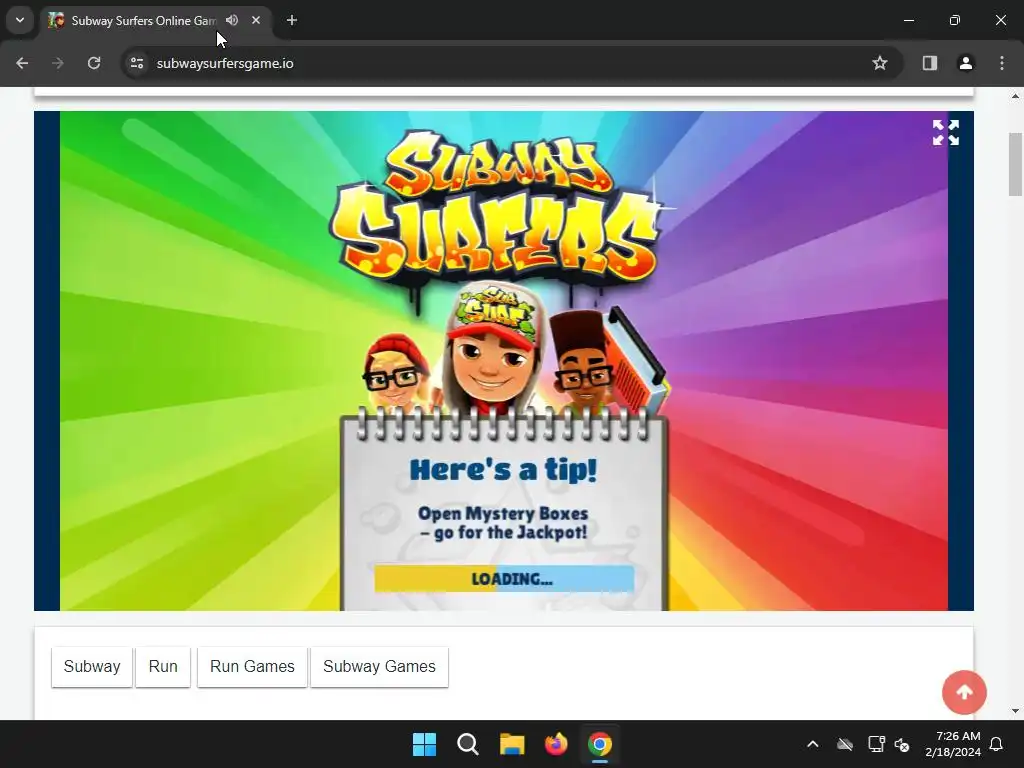Open the Run tag

(163, 667)
